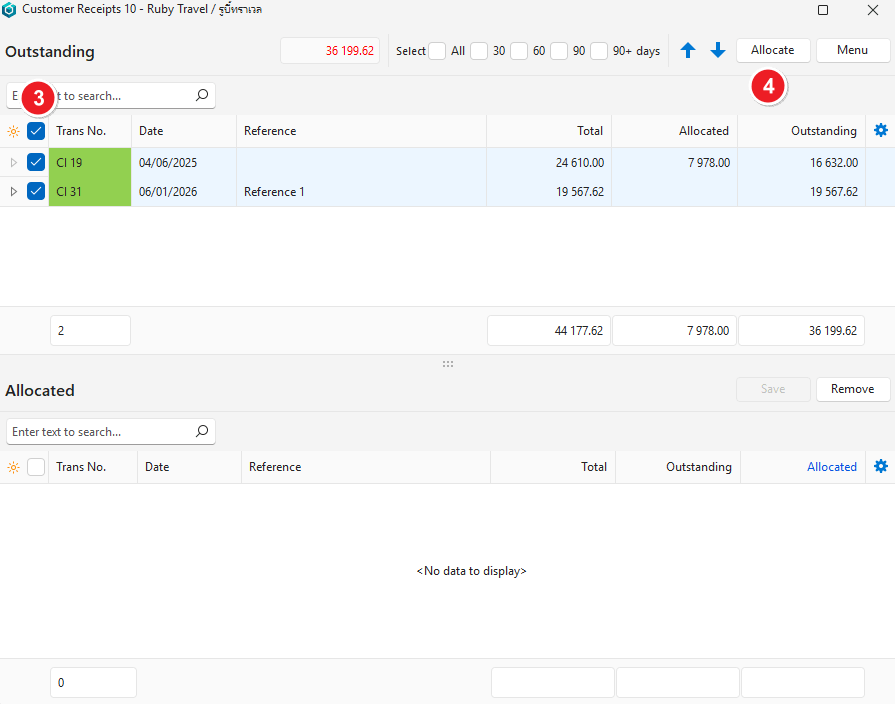Click the blue down arrow icon

pos(718,51)
